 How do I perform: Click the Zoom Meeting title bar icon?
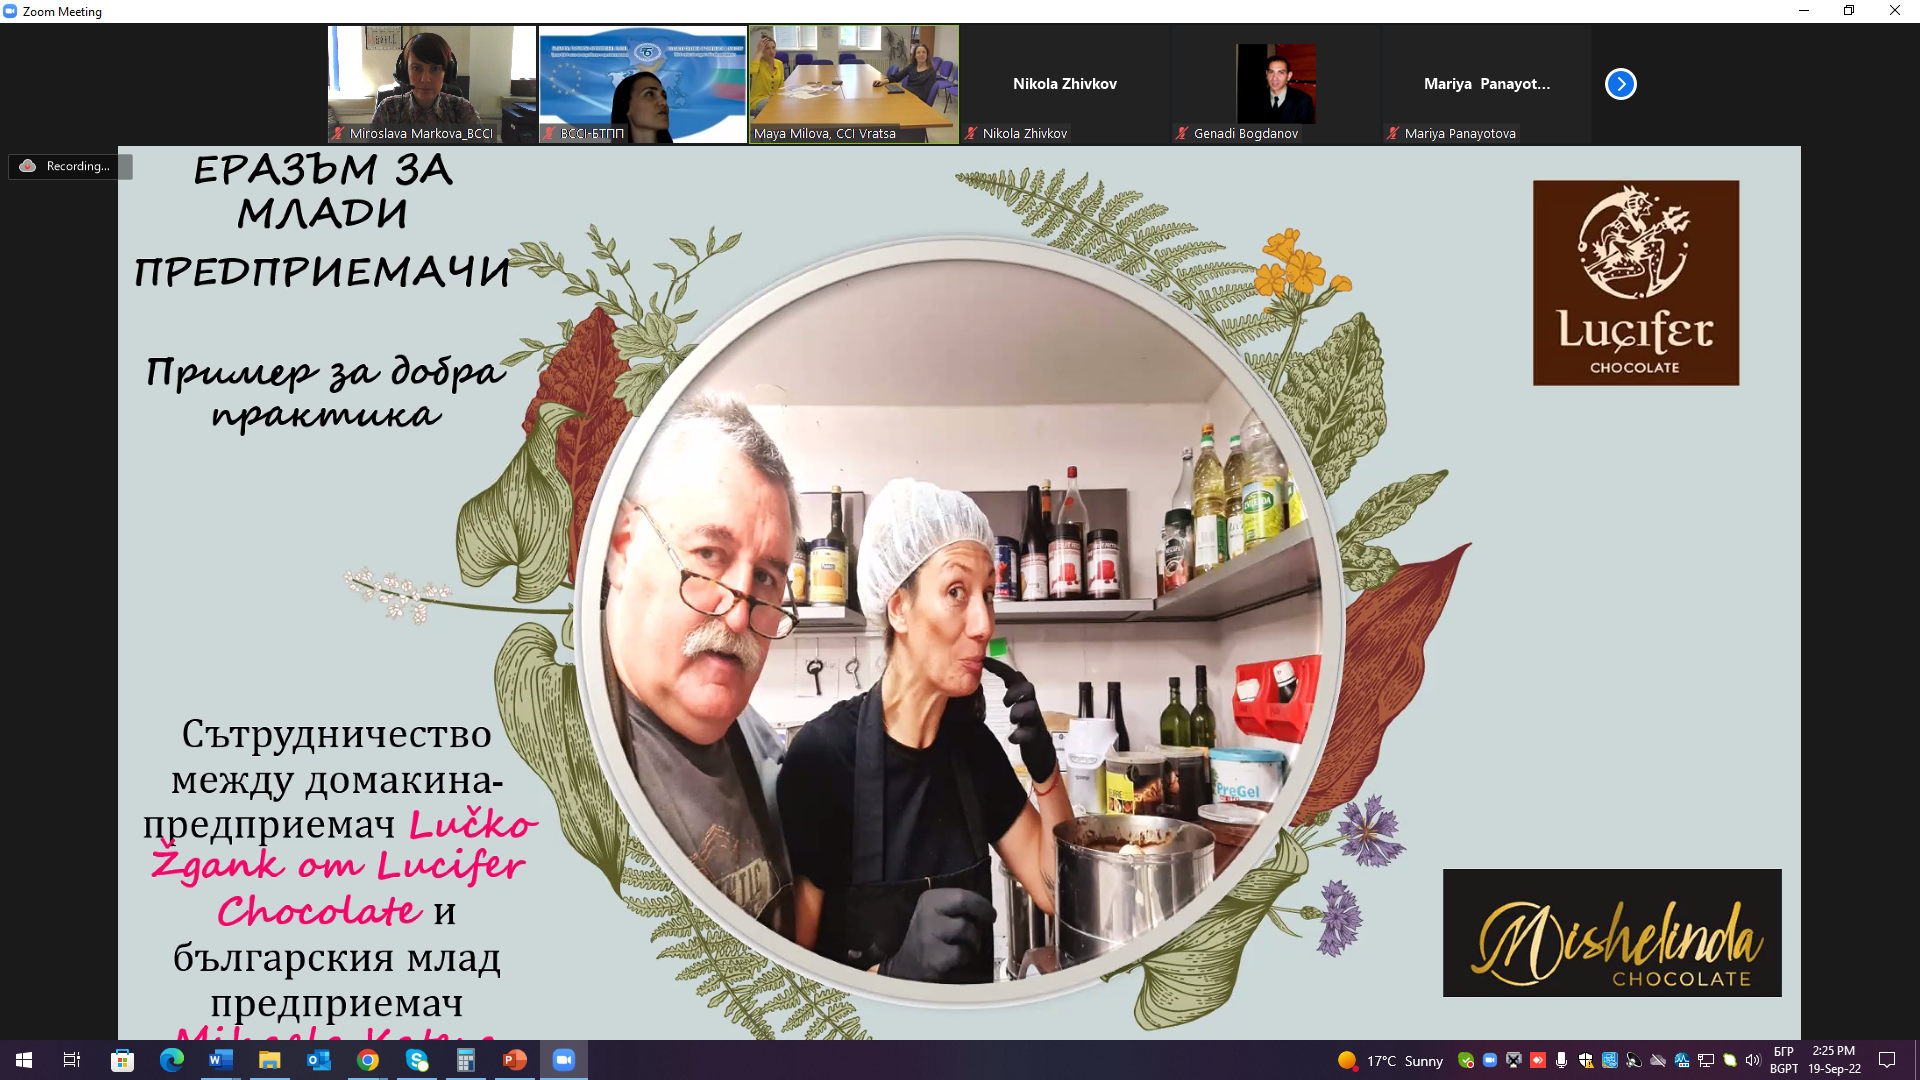point(10,11)
